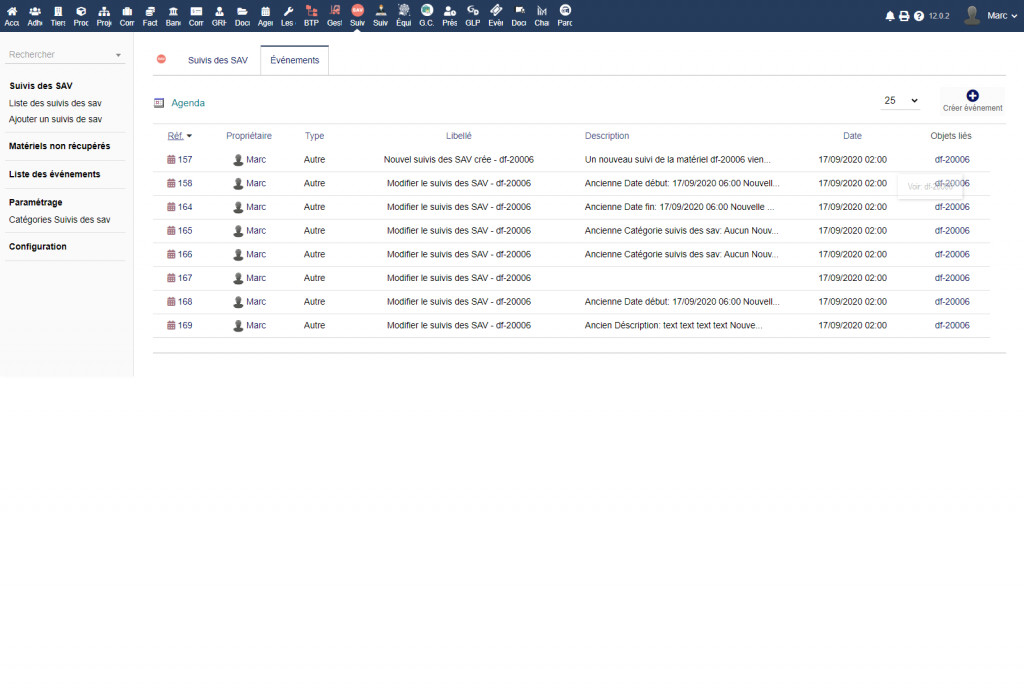1024x697 pixels.
Task: Sort the table by the Réf. column
Action: point(176,136)
